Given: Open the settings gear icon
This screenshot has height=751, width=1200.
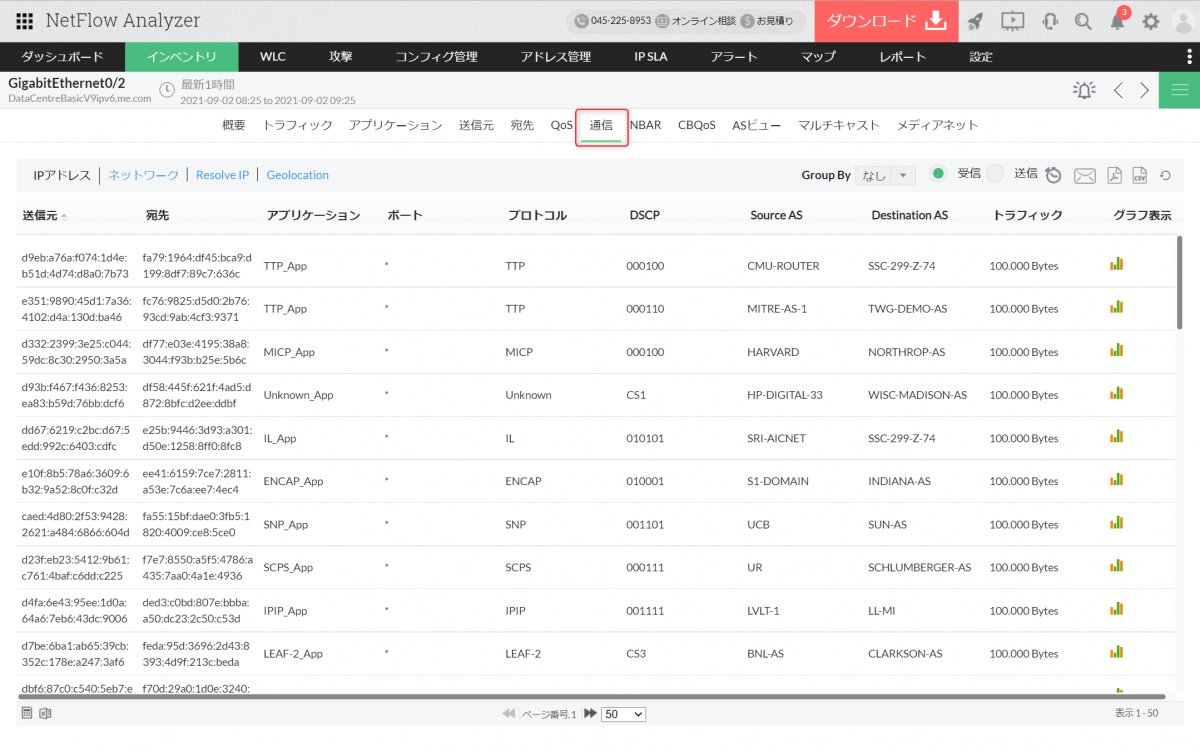Looking at the screenshot, I should (1151, 21).
